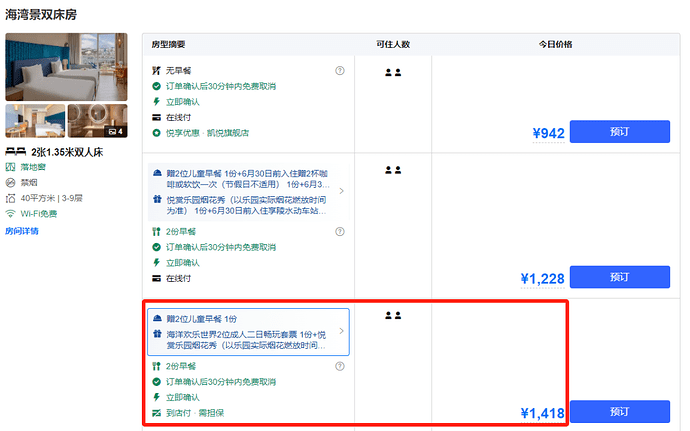The height and width of the screenshot is (431, 690).
Task: Click the bed icon by 2张1.35米双人床
Action: [15, 152]
